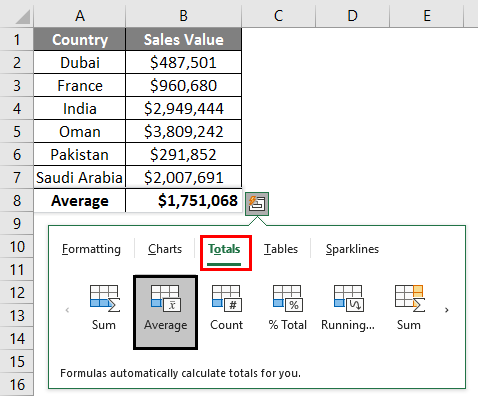
Task: Click the Select All corner triangle
Action: click(23, 17)
